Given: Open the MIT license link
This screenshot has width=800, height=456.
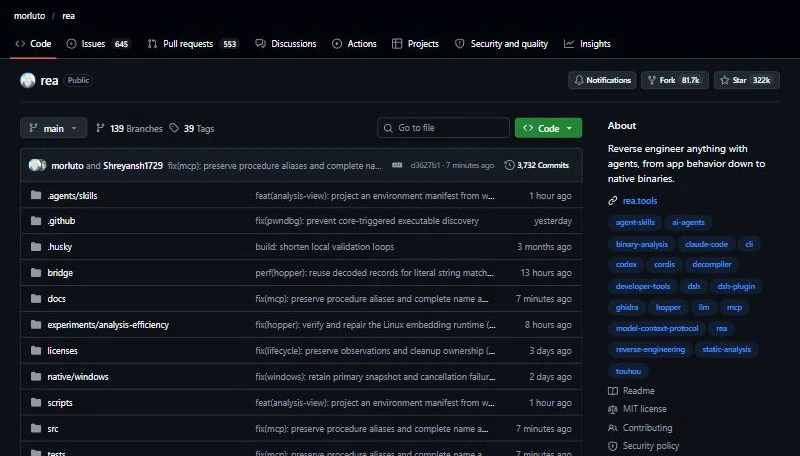Looking at the screenshot, I should tap(637, 409).
